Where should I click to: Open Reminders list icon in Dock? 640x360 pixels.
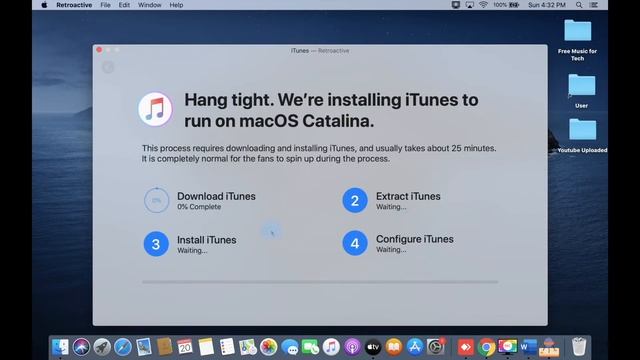point(227,347)
